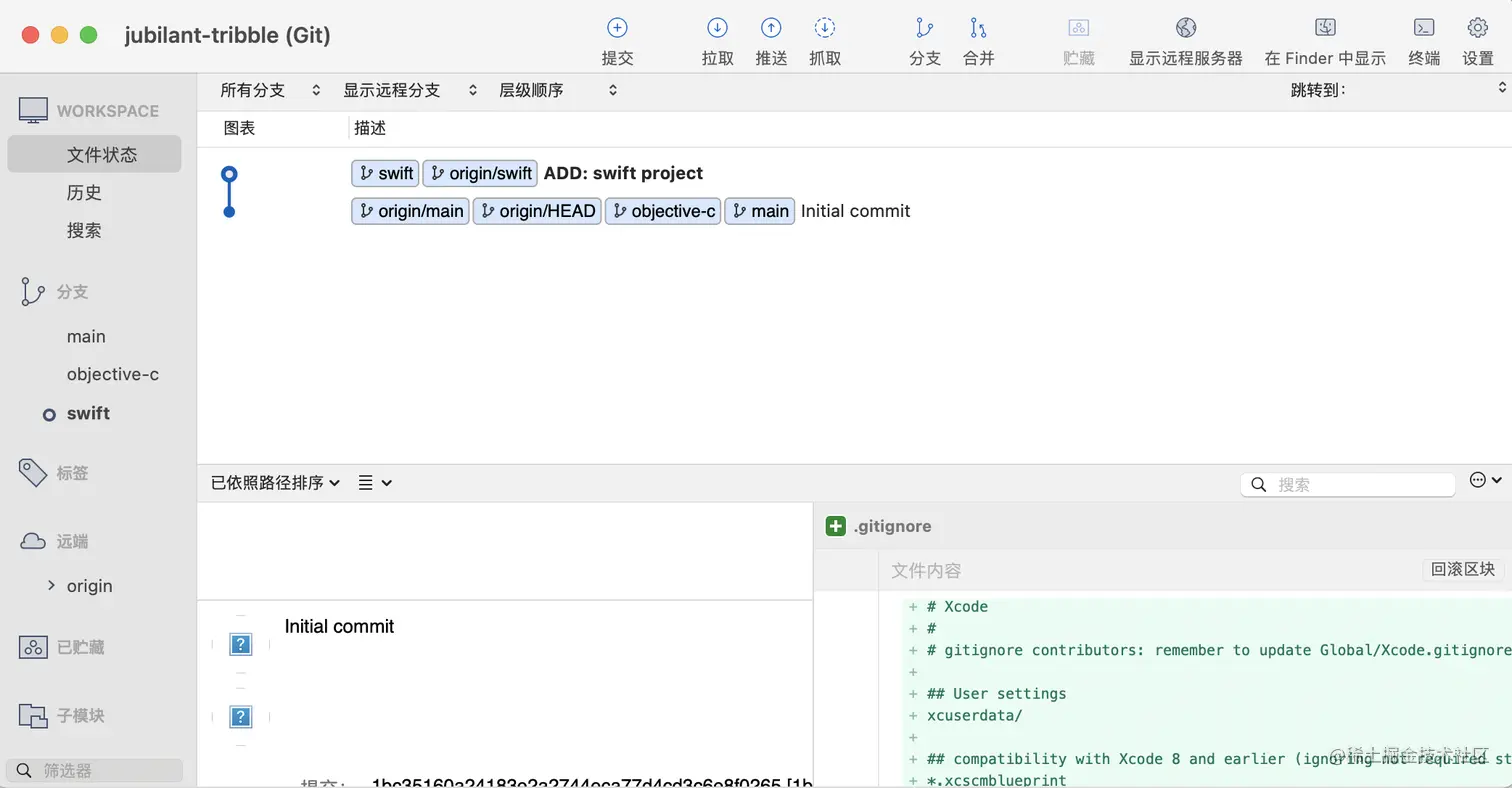Click the 已贮藏 stash icon in the sidebar
This screenshot has height=788, width=1512.
(33, 647)
